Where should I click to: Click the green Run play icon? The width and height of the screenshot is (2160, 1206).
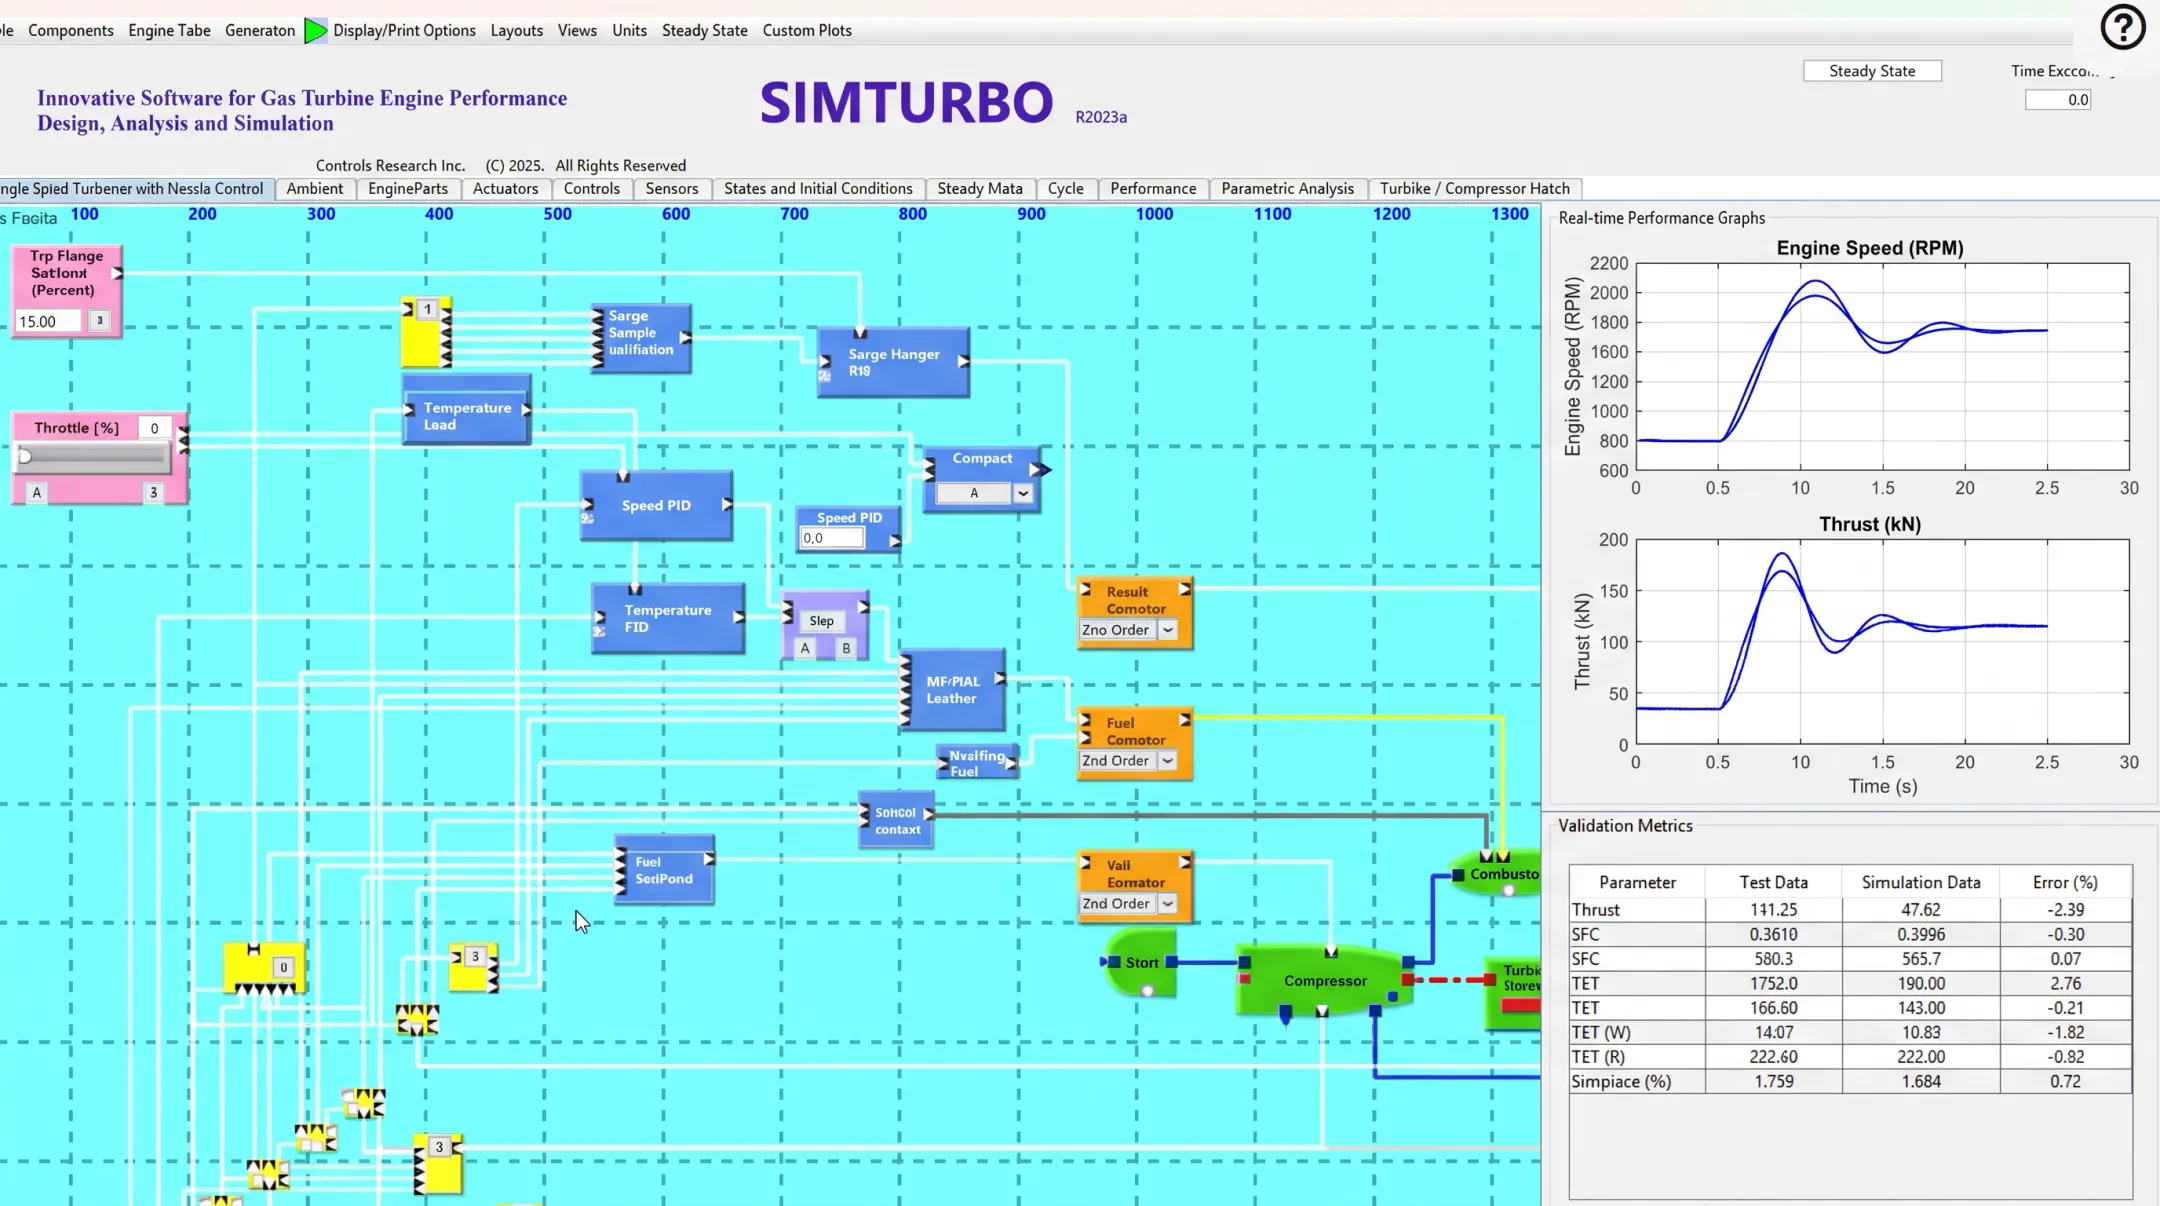(x=315, y=30)
